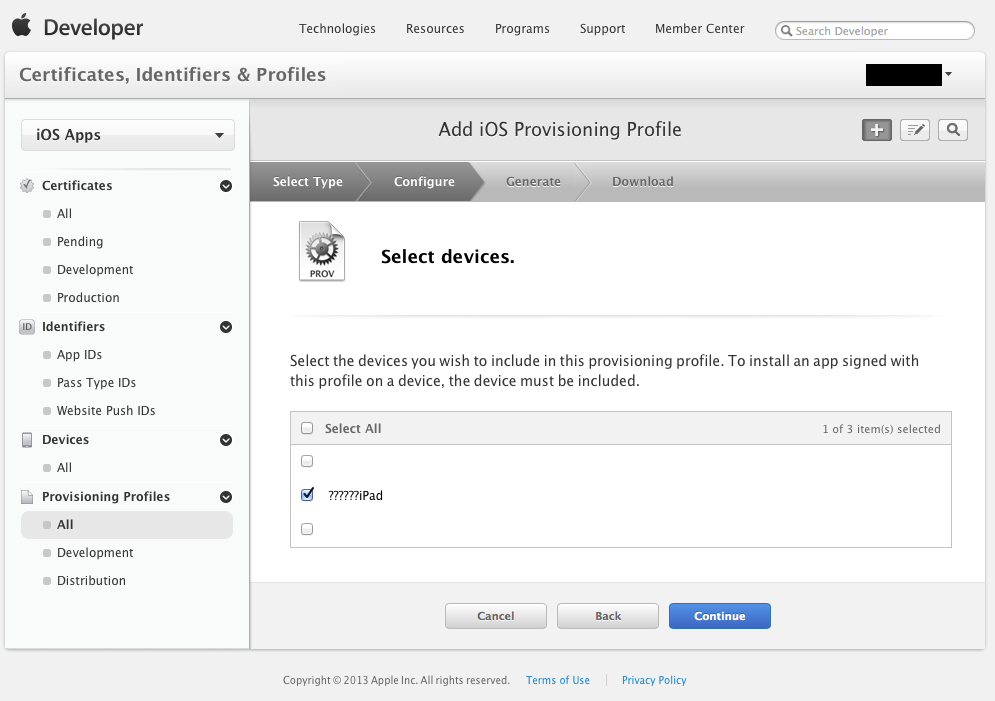The width and height of the screenshot is (995, 701).
Task: Open the iOS Apps dropdown
Action: pyautogui.click(x=128, y=135)
